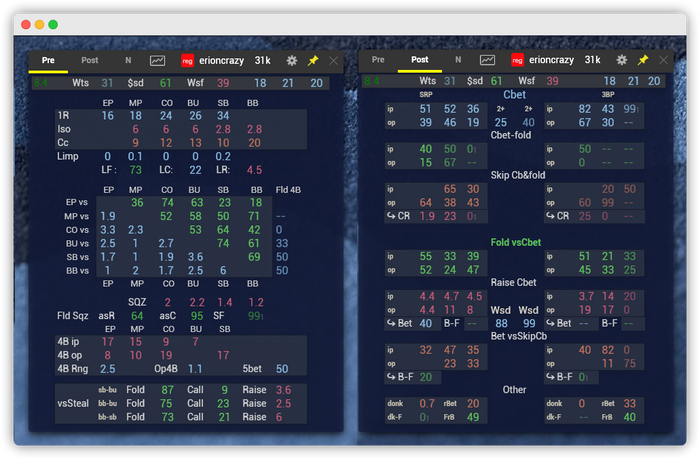Screen dimensions: 700x459
Task: Close the left HUD popup
Action: pos(333,61)
